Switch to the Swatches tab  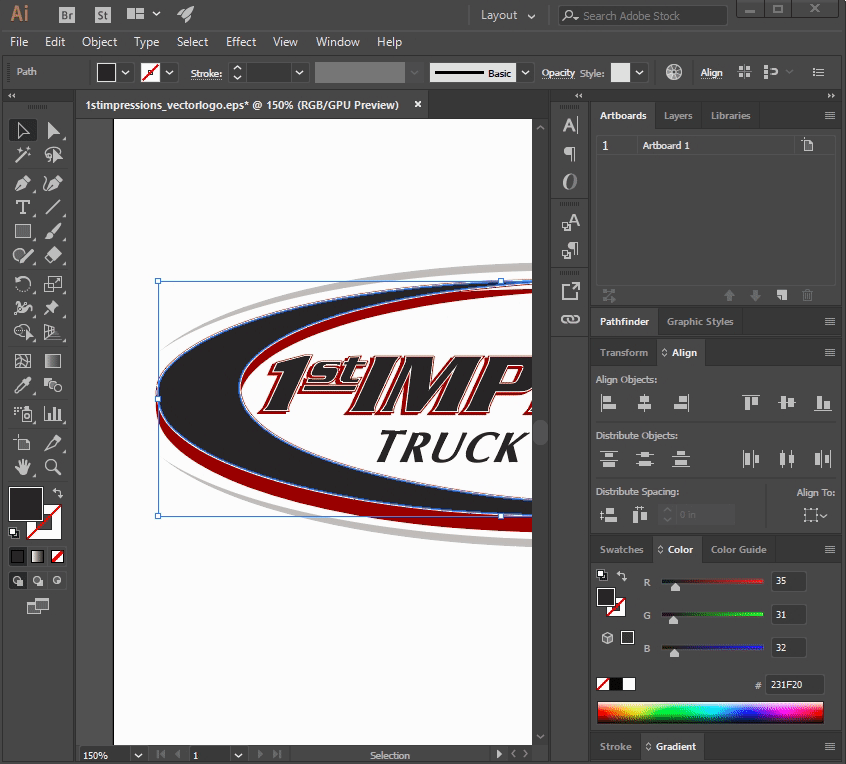(622, 549)
